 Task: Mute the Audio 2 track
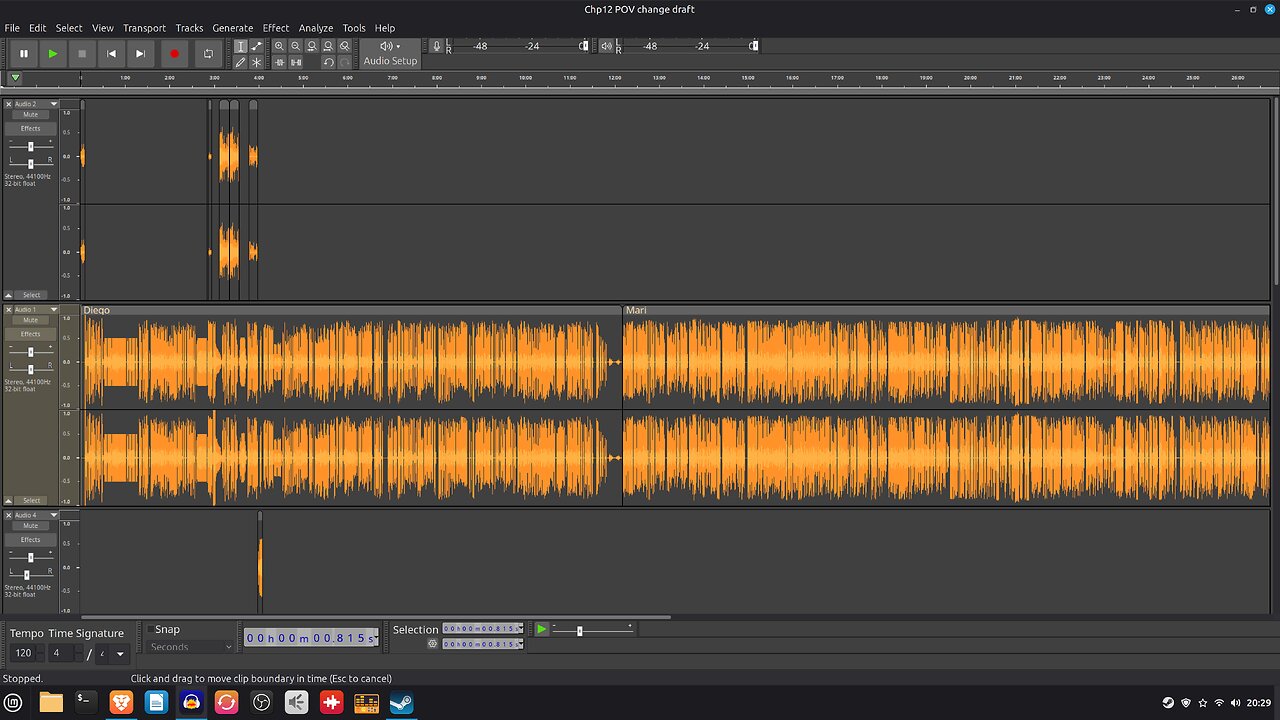(31, 115)
